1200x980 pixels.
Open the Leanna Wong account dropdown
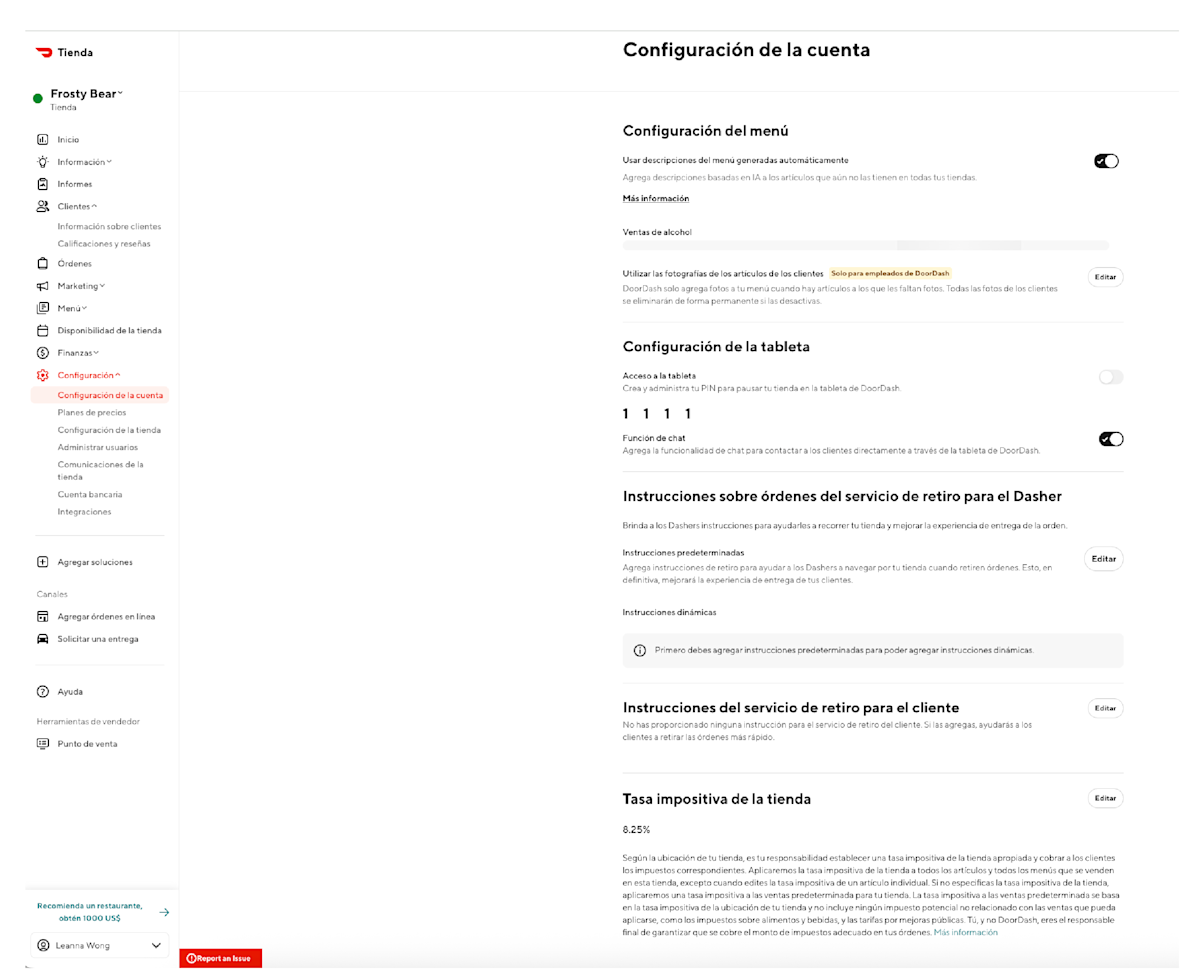99,944
